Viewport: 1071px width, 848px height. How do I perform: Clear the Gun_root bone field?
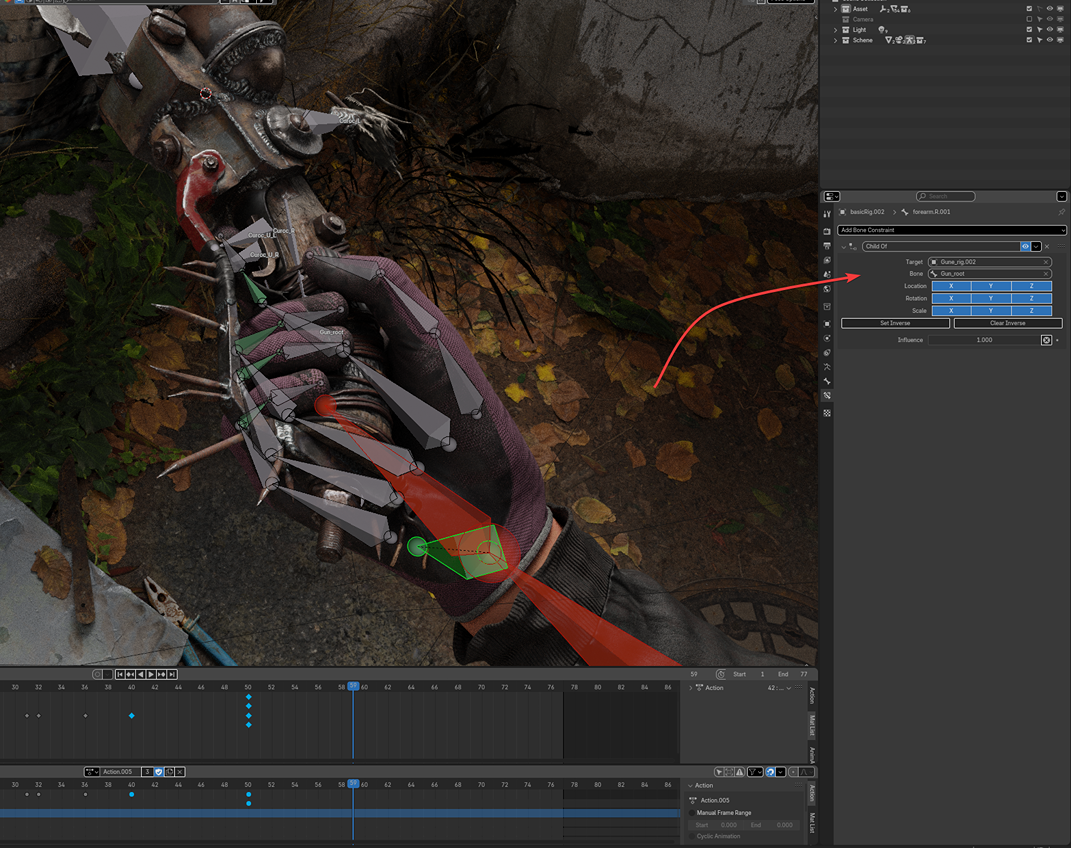click(x=1046, y=274)
